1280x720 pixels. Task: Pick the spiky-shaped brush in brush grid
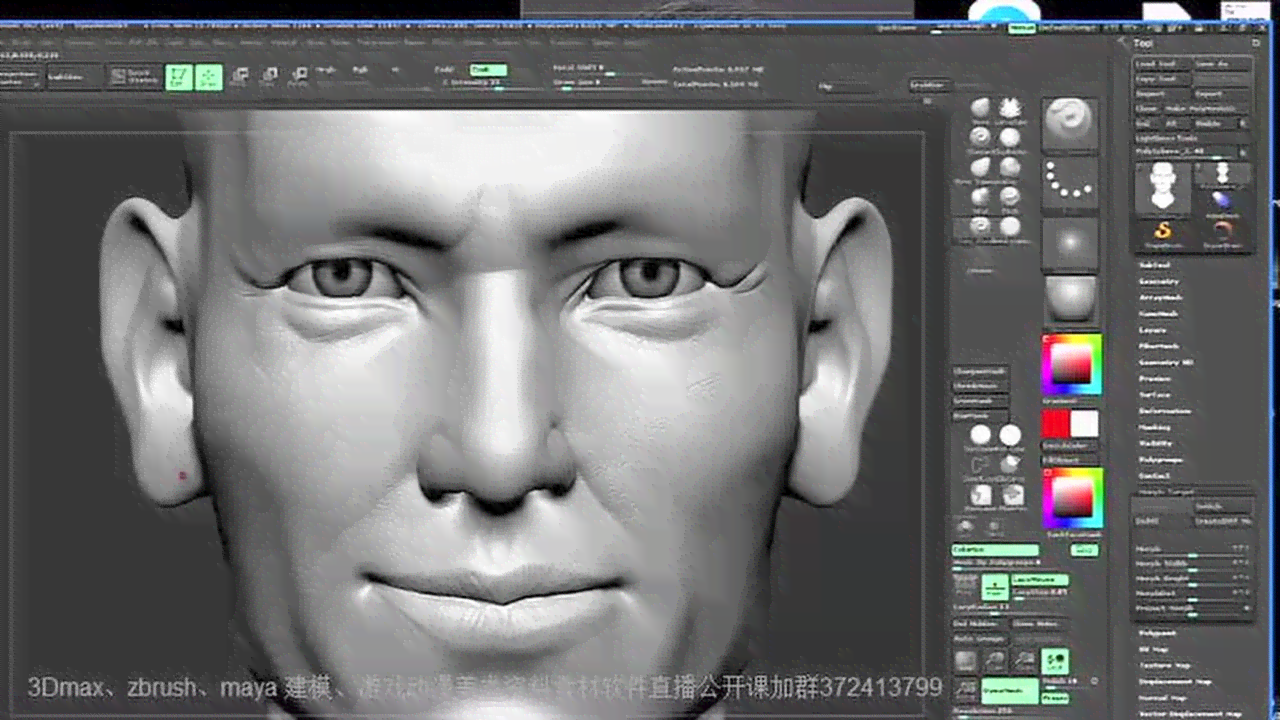point(1010,109)
